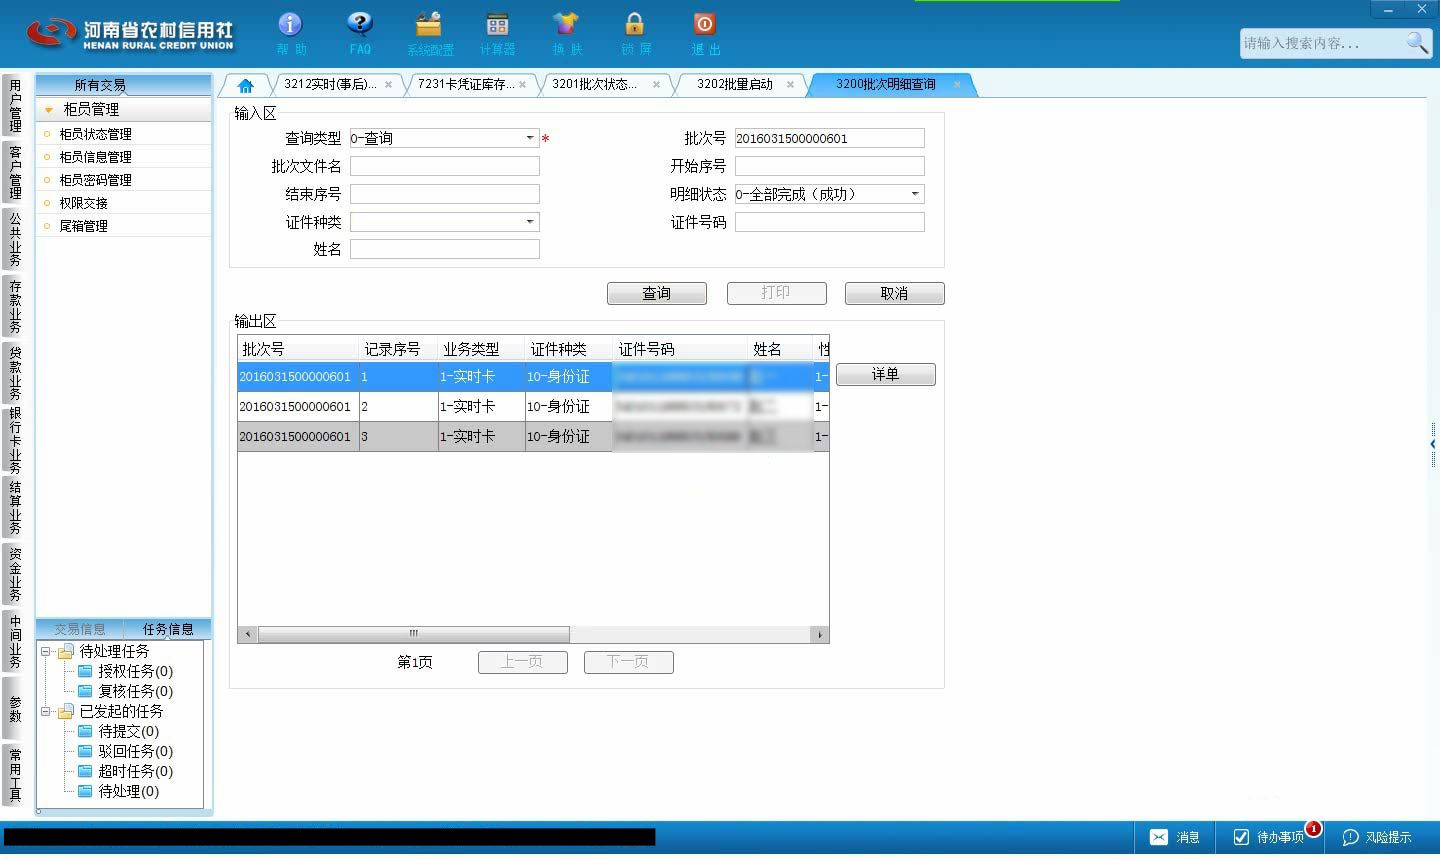Open the 查询类型 dropdown
This screenshot has width=1440, height=860.
[530, 138]
